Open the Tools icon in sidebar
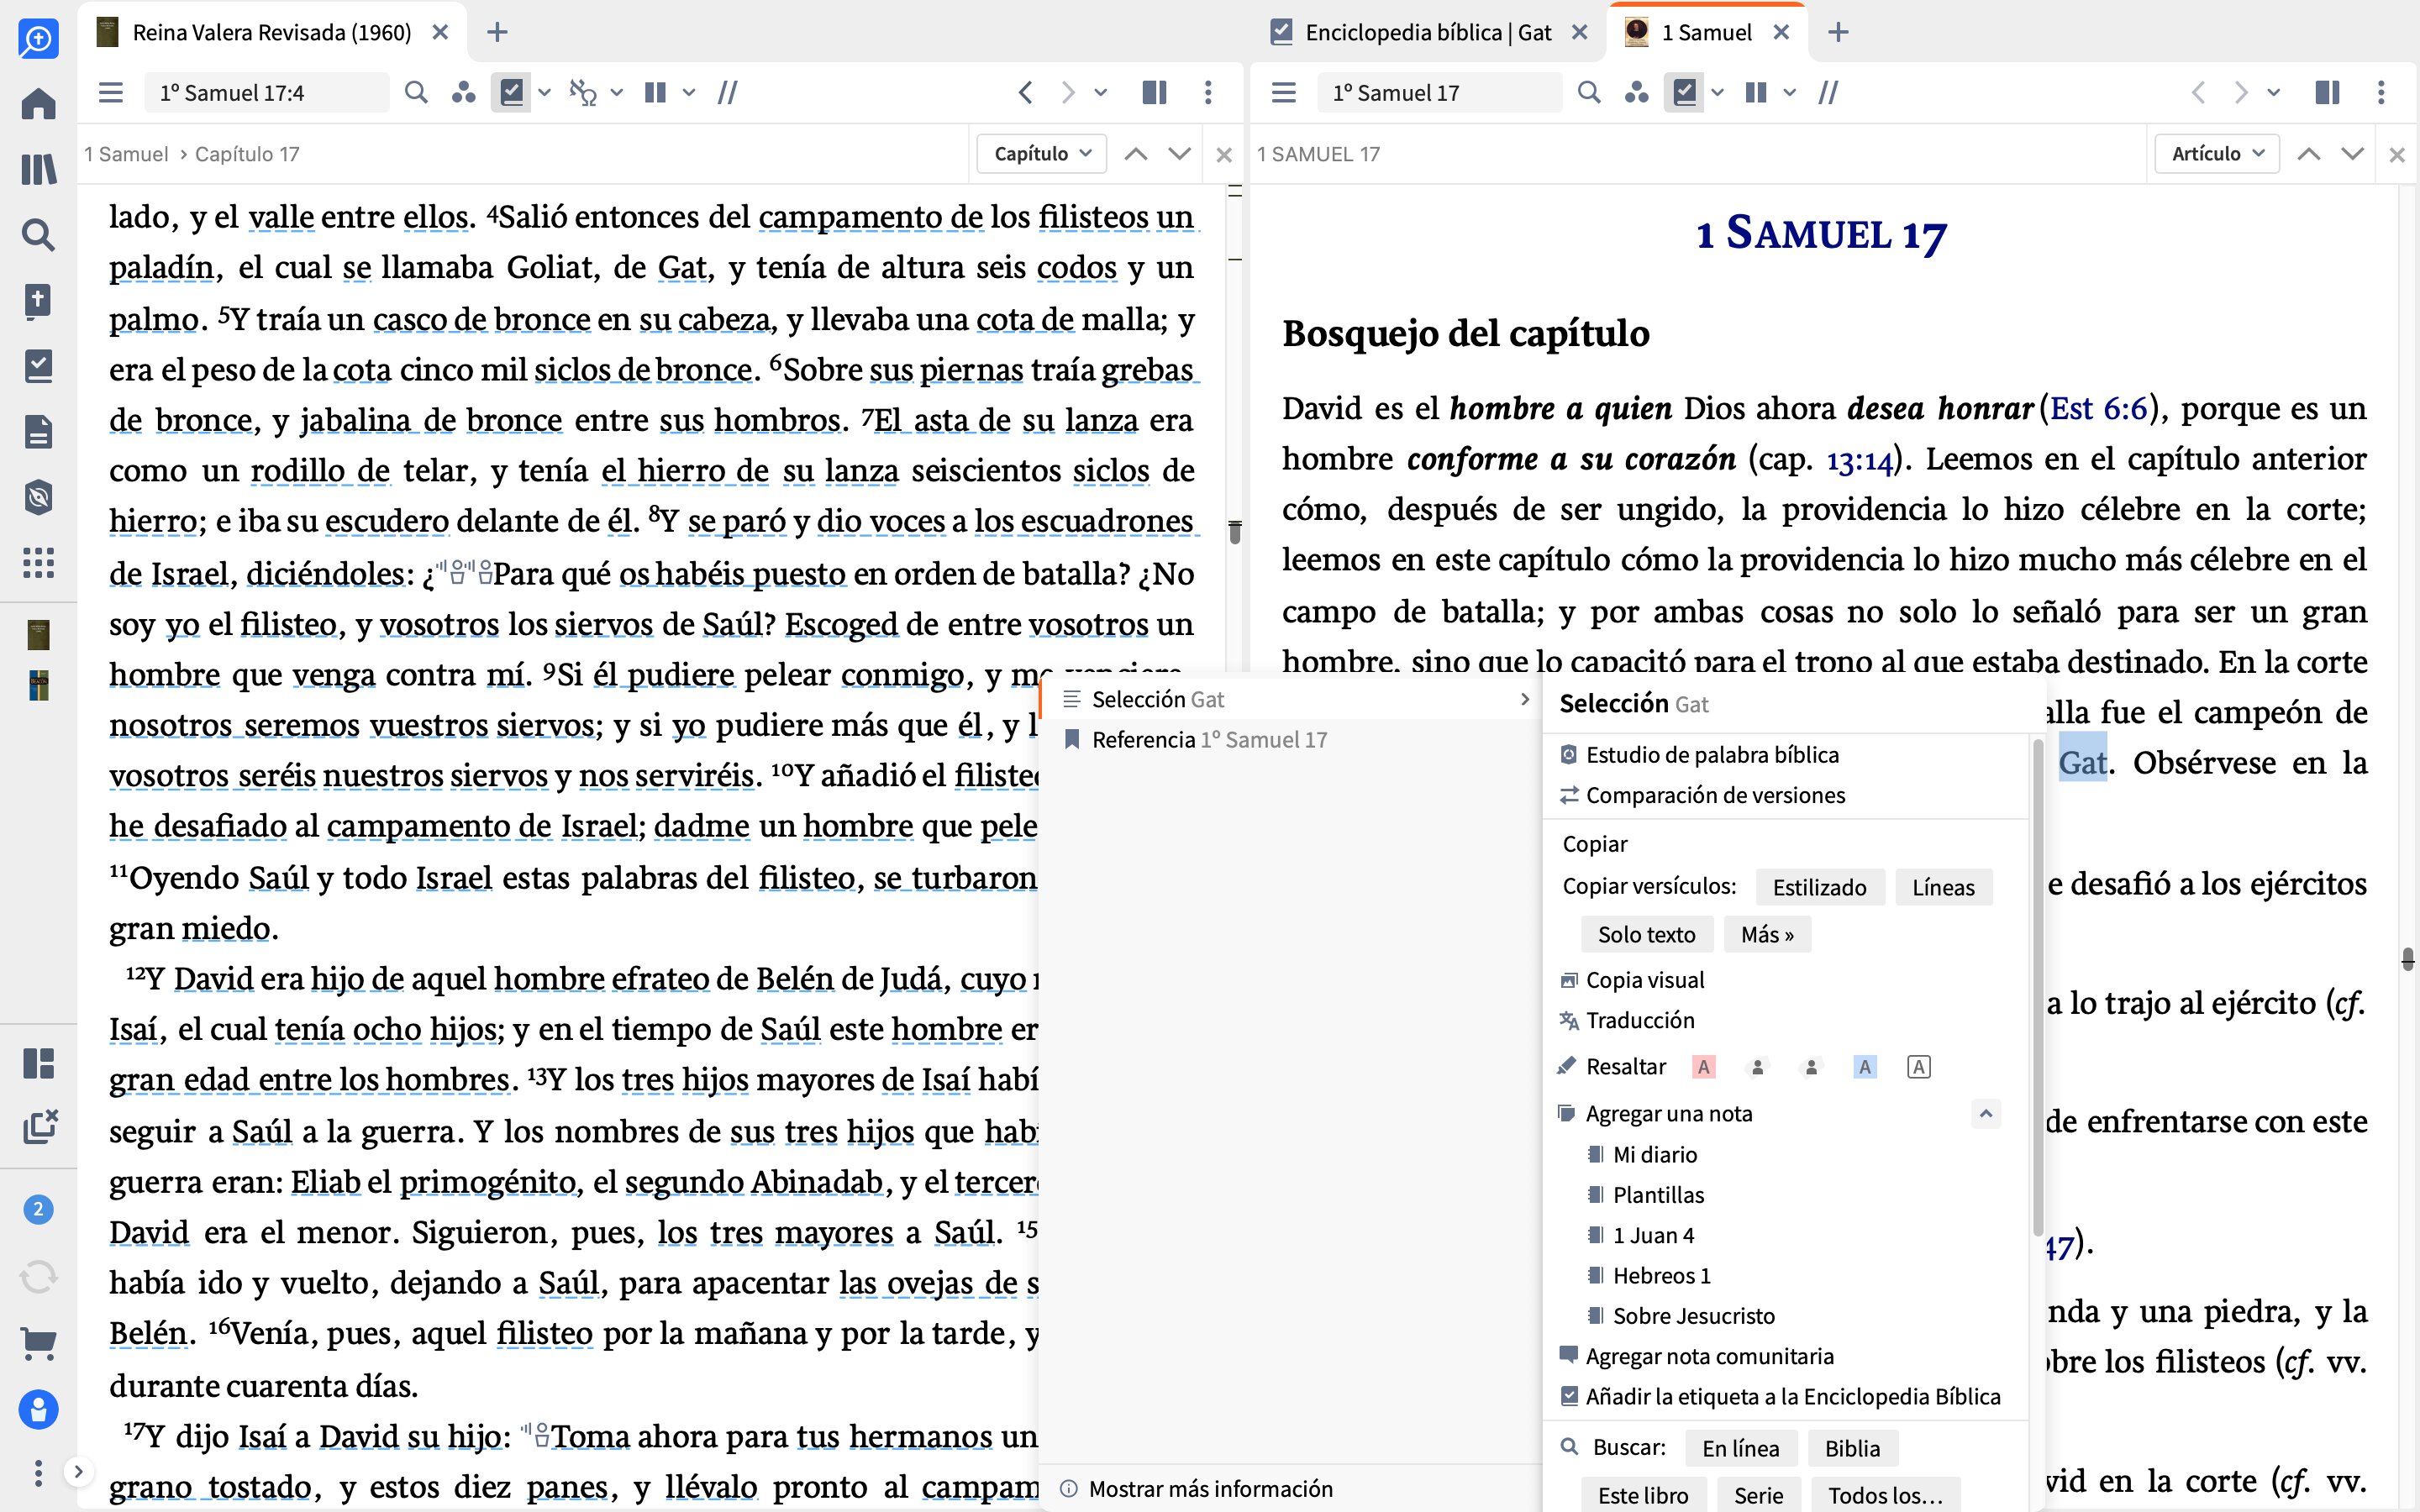Screen dimensions: 2420x1512 pos(38,497)
